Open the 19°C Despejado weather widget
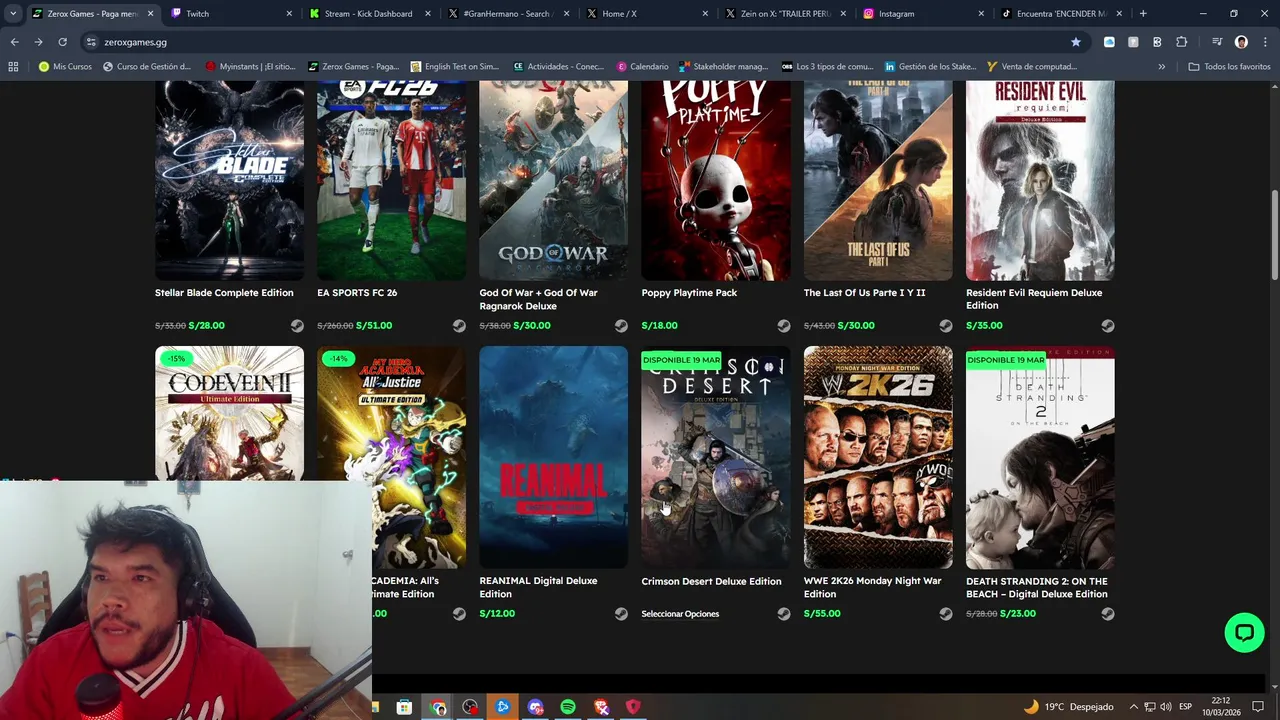The image size is (1280, 720). [1068, 707]
